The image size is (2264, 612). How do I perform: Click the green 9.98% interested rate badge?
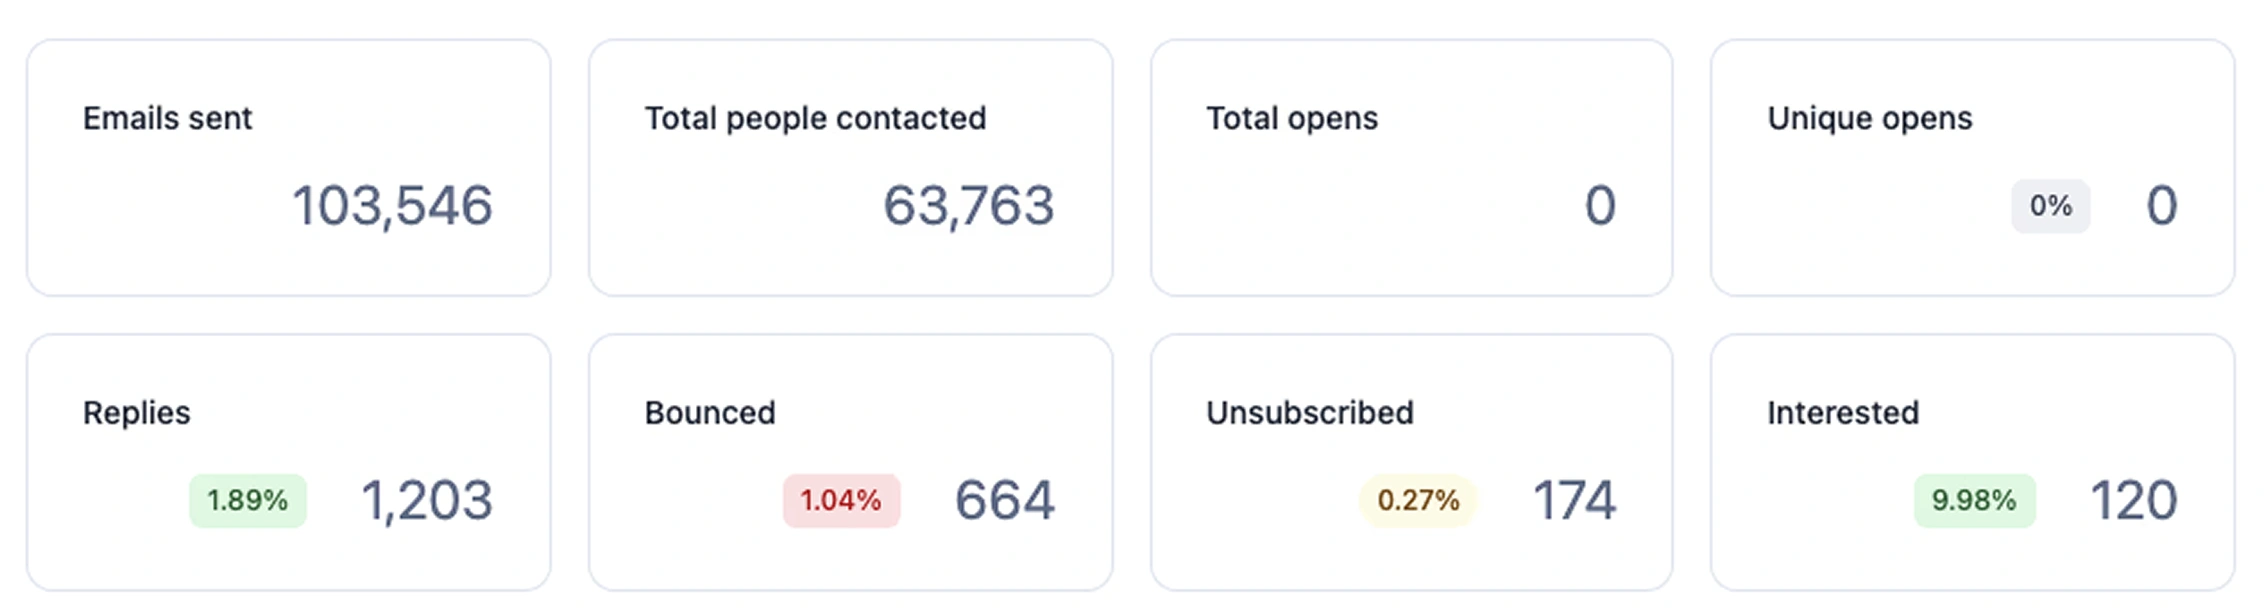tap(1974, 500)
